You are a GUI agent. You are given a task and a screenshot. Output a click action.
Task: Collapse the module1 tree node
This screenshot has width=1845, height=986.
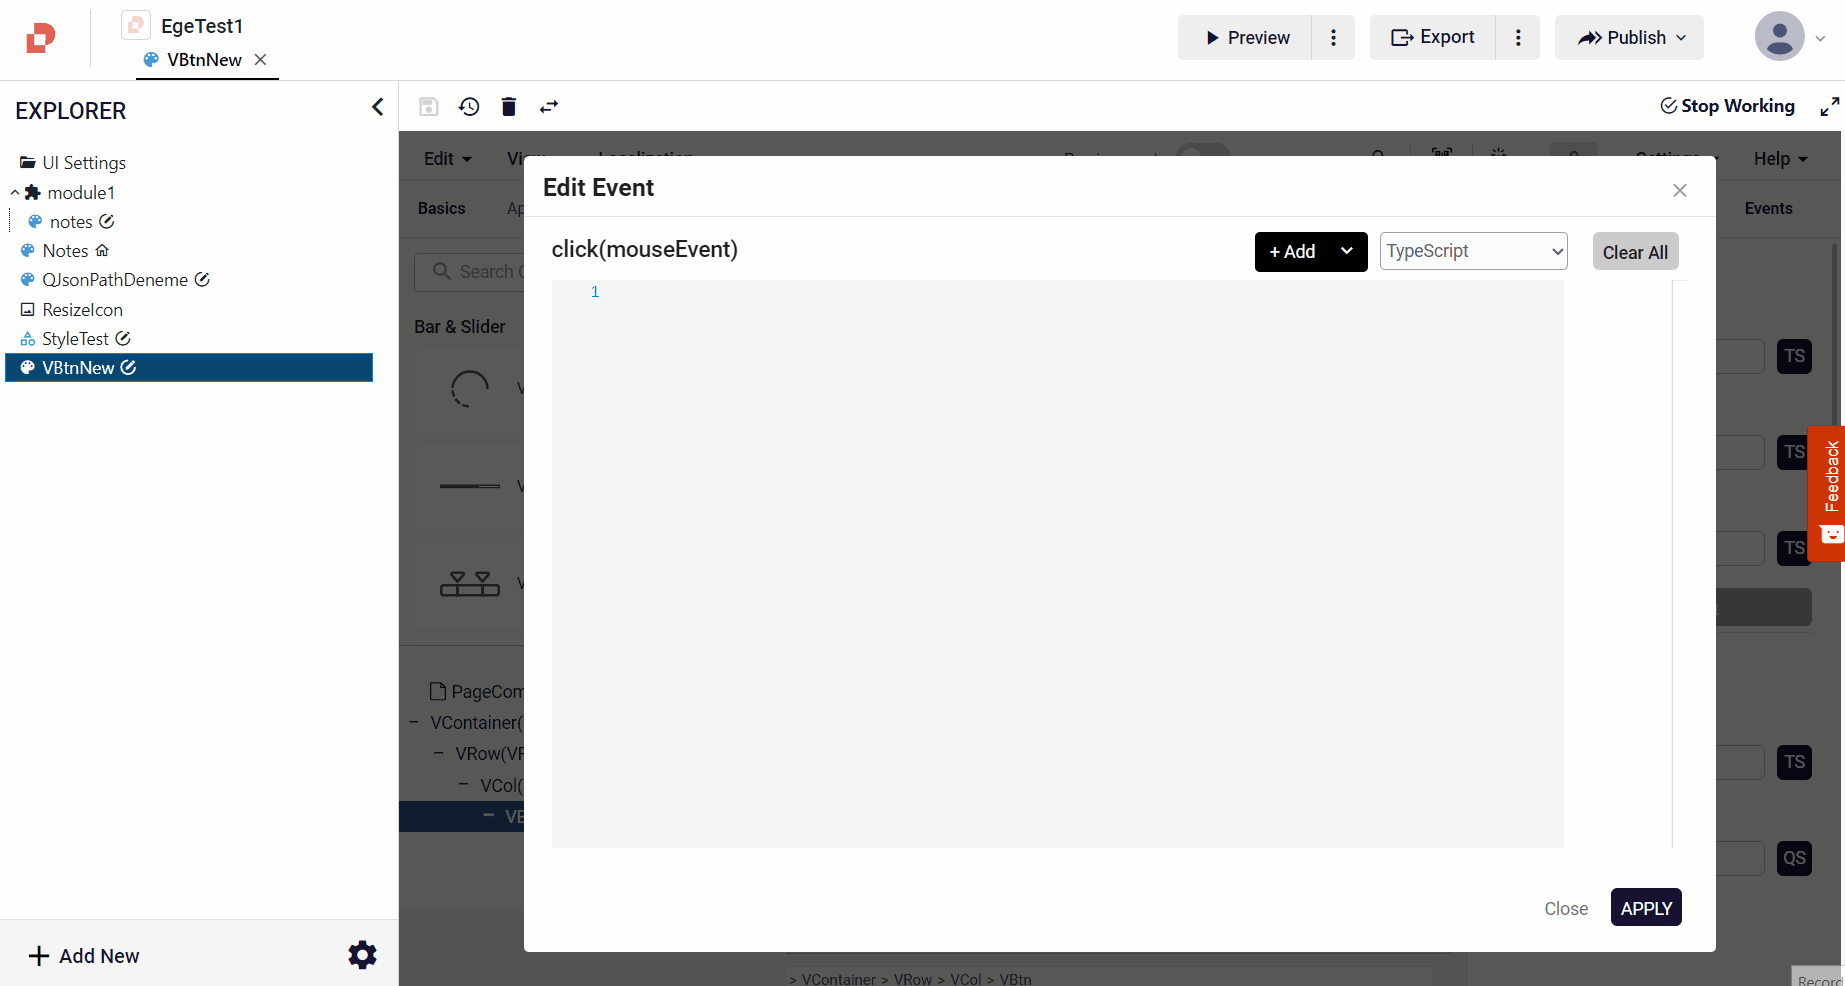pos(15,192)
